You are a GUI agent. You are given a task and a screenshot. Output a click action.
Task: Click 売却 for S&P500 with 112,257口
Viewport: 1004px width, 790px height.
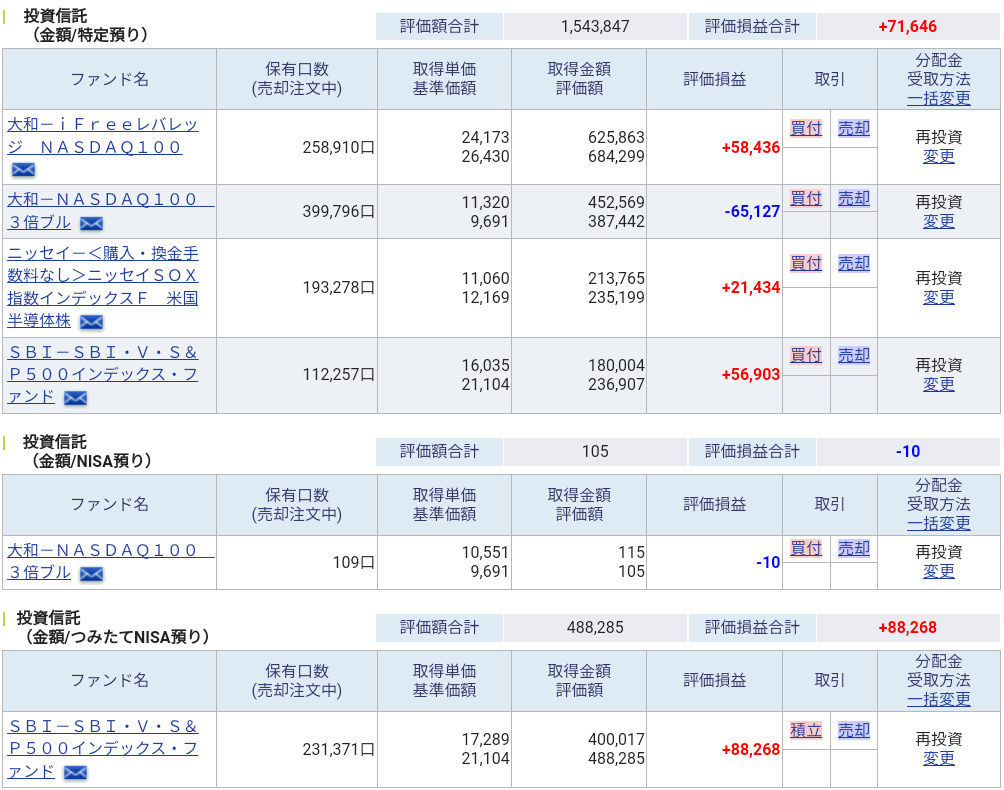854,355
